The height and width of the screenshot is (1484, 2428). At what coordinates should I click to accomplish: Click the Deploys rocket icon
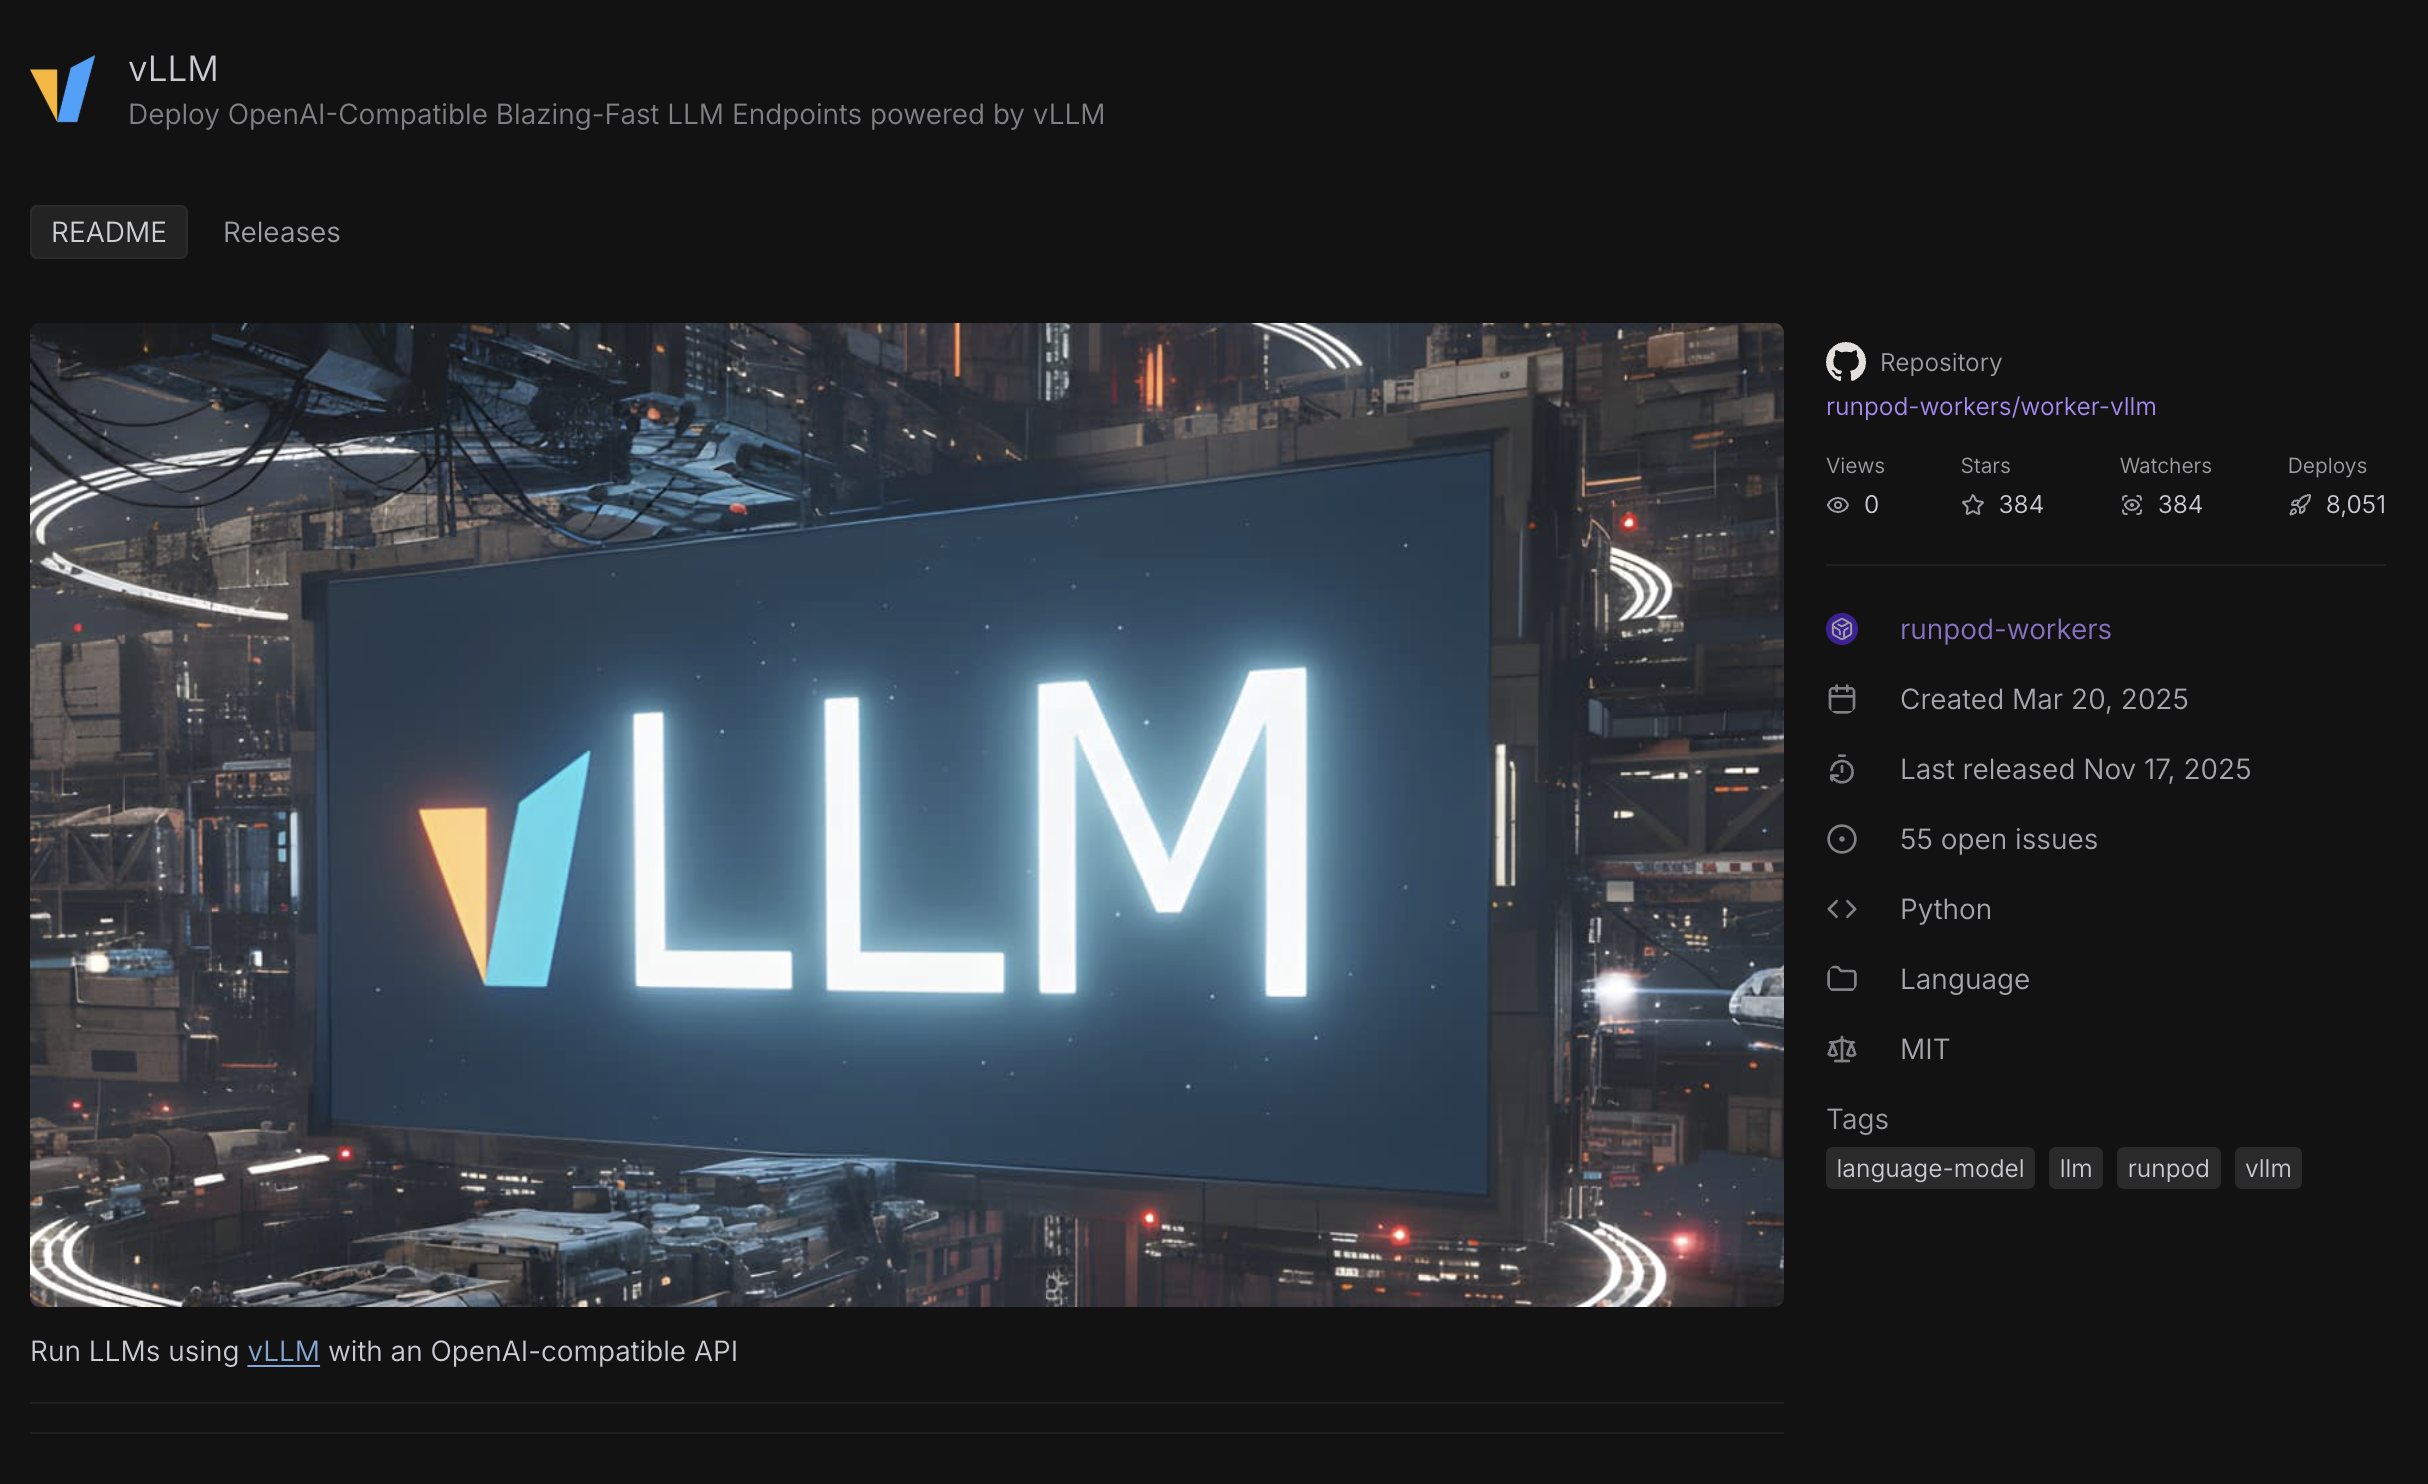point(2299,505)
